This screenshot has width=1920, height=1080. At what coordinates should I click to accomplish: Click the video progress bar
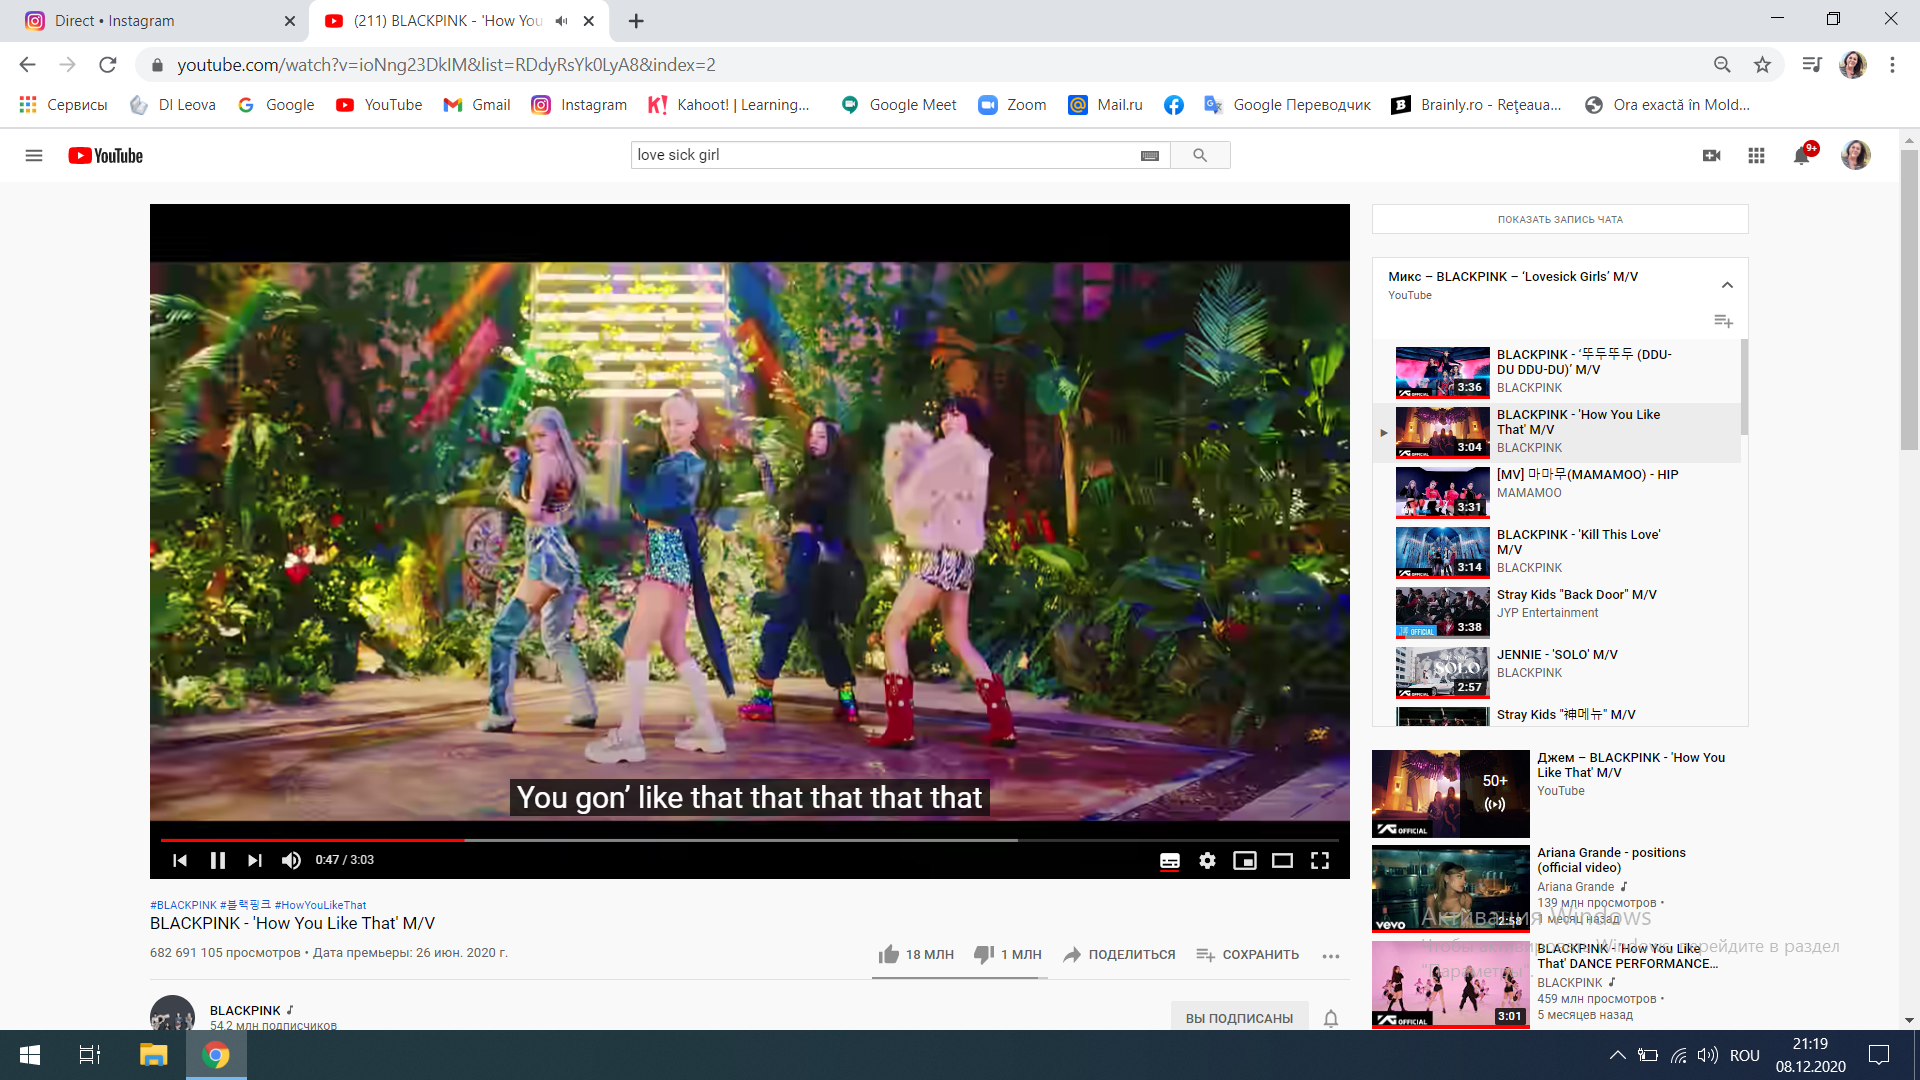point(750,840)
